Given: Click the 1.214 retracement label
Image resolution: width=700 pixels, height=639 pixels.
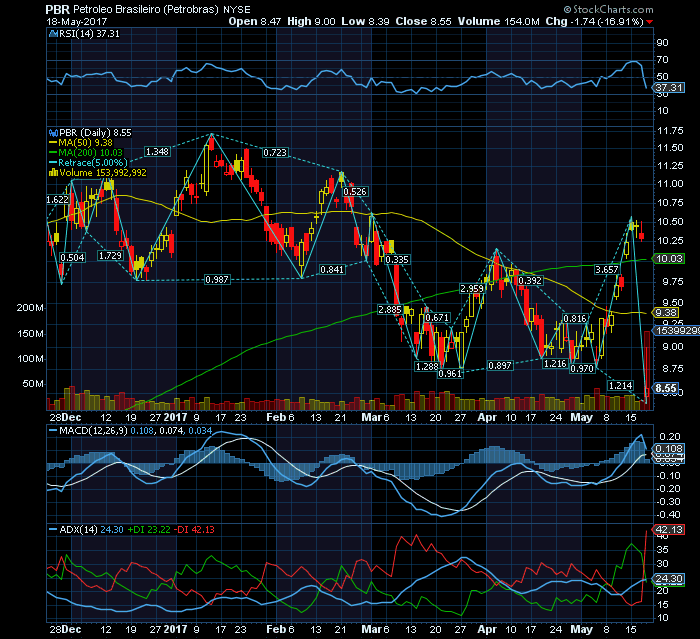Looking at the screenshot, I should [621, 385].
